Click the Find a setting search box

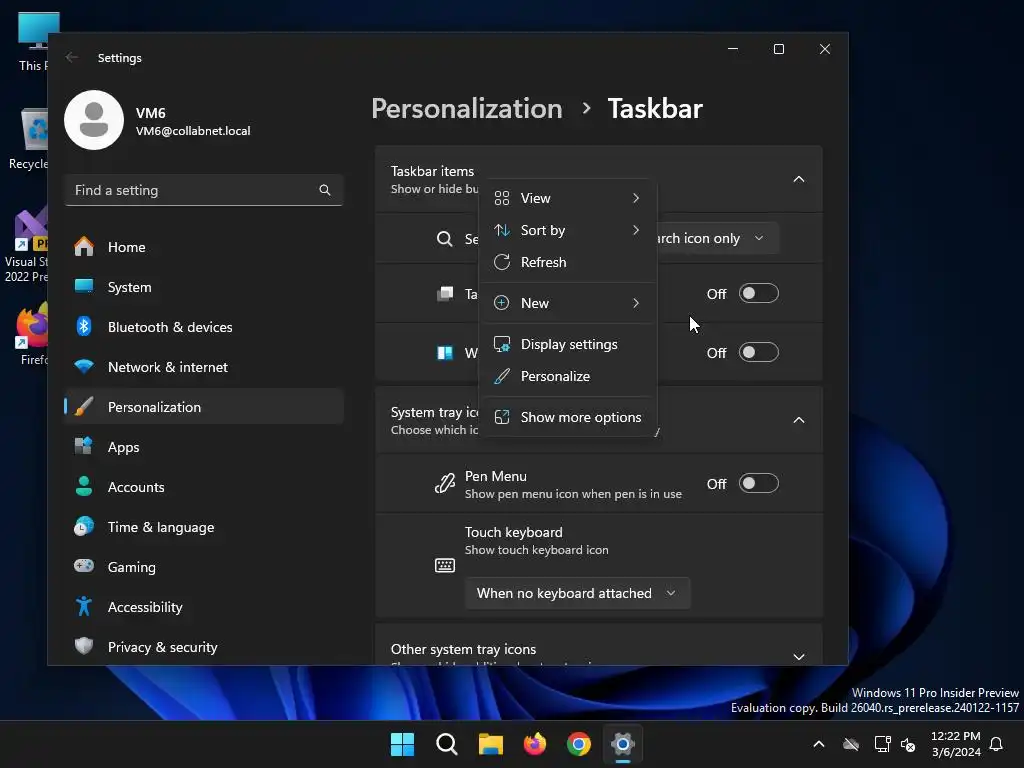tap(204, 190)
